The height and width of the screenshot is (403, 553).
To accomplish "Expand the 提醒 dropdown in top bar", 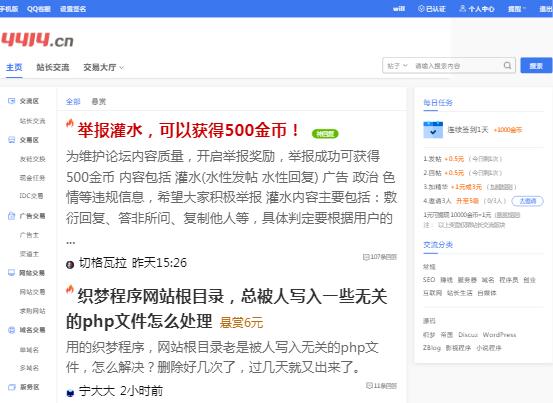I will click(517, 9).
